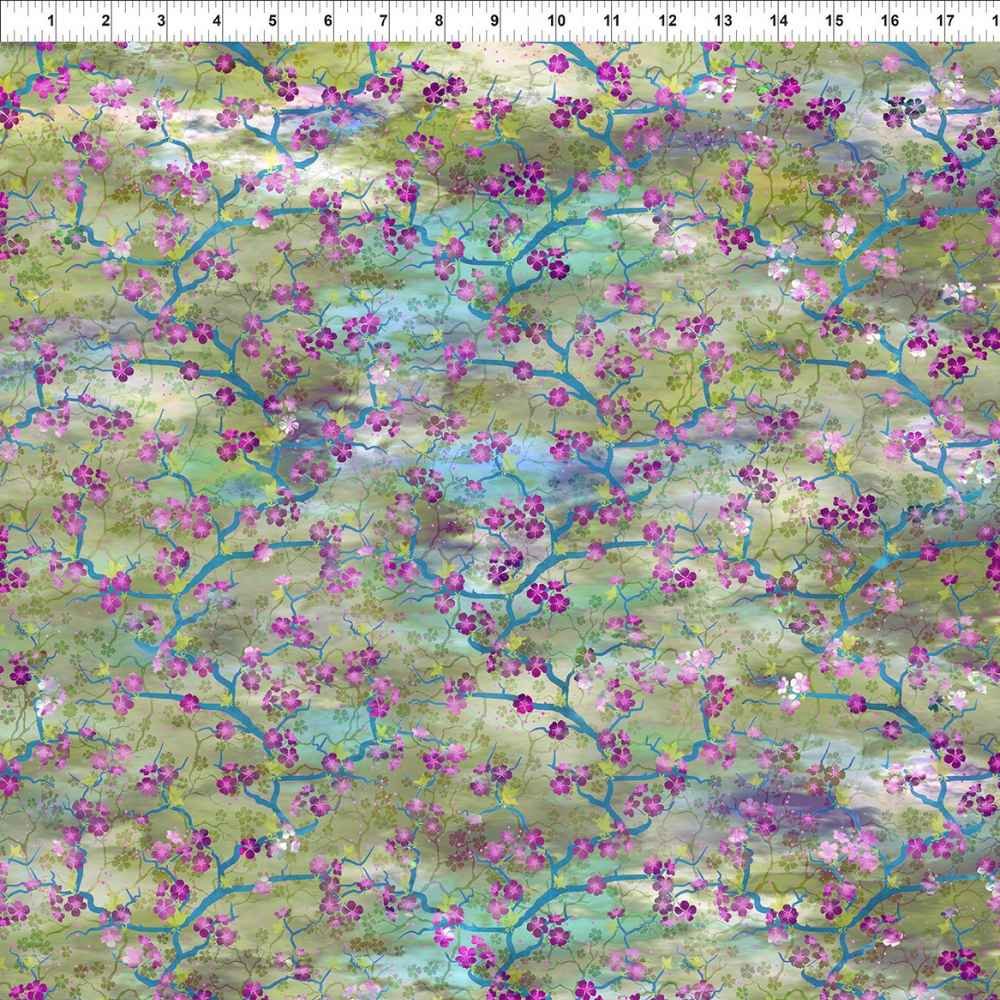Click the ruler mark labeled 6
Viewport: 1000px width, 1000px height.
[x=328, y=20]
